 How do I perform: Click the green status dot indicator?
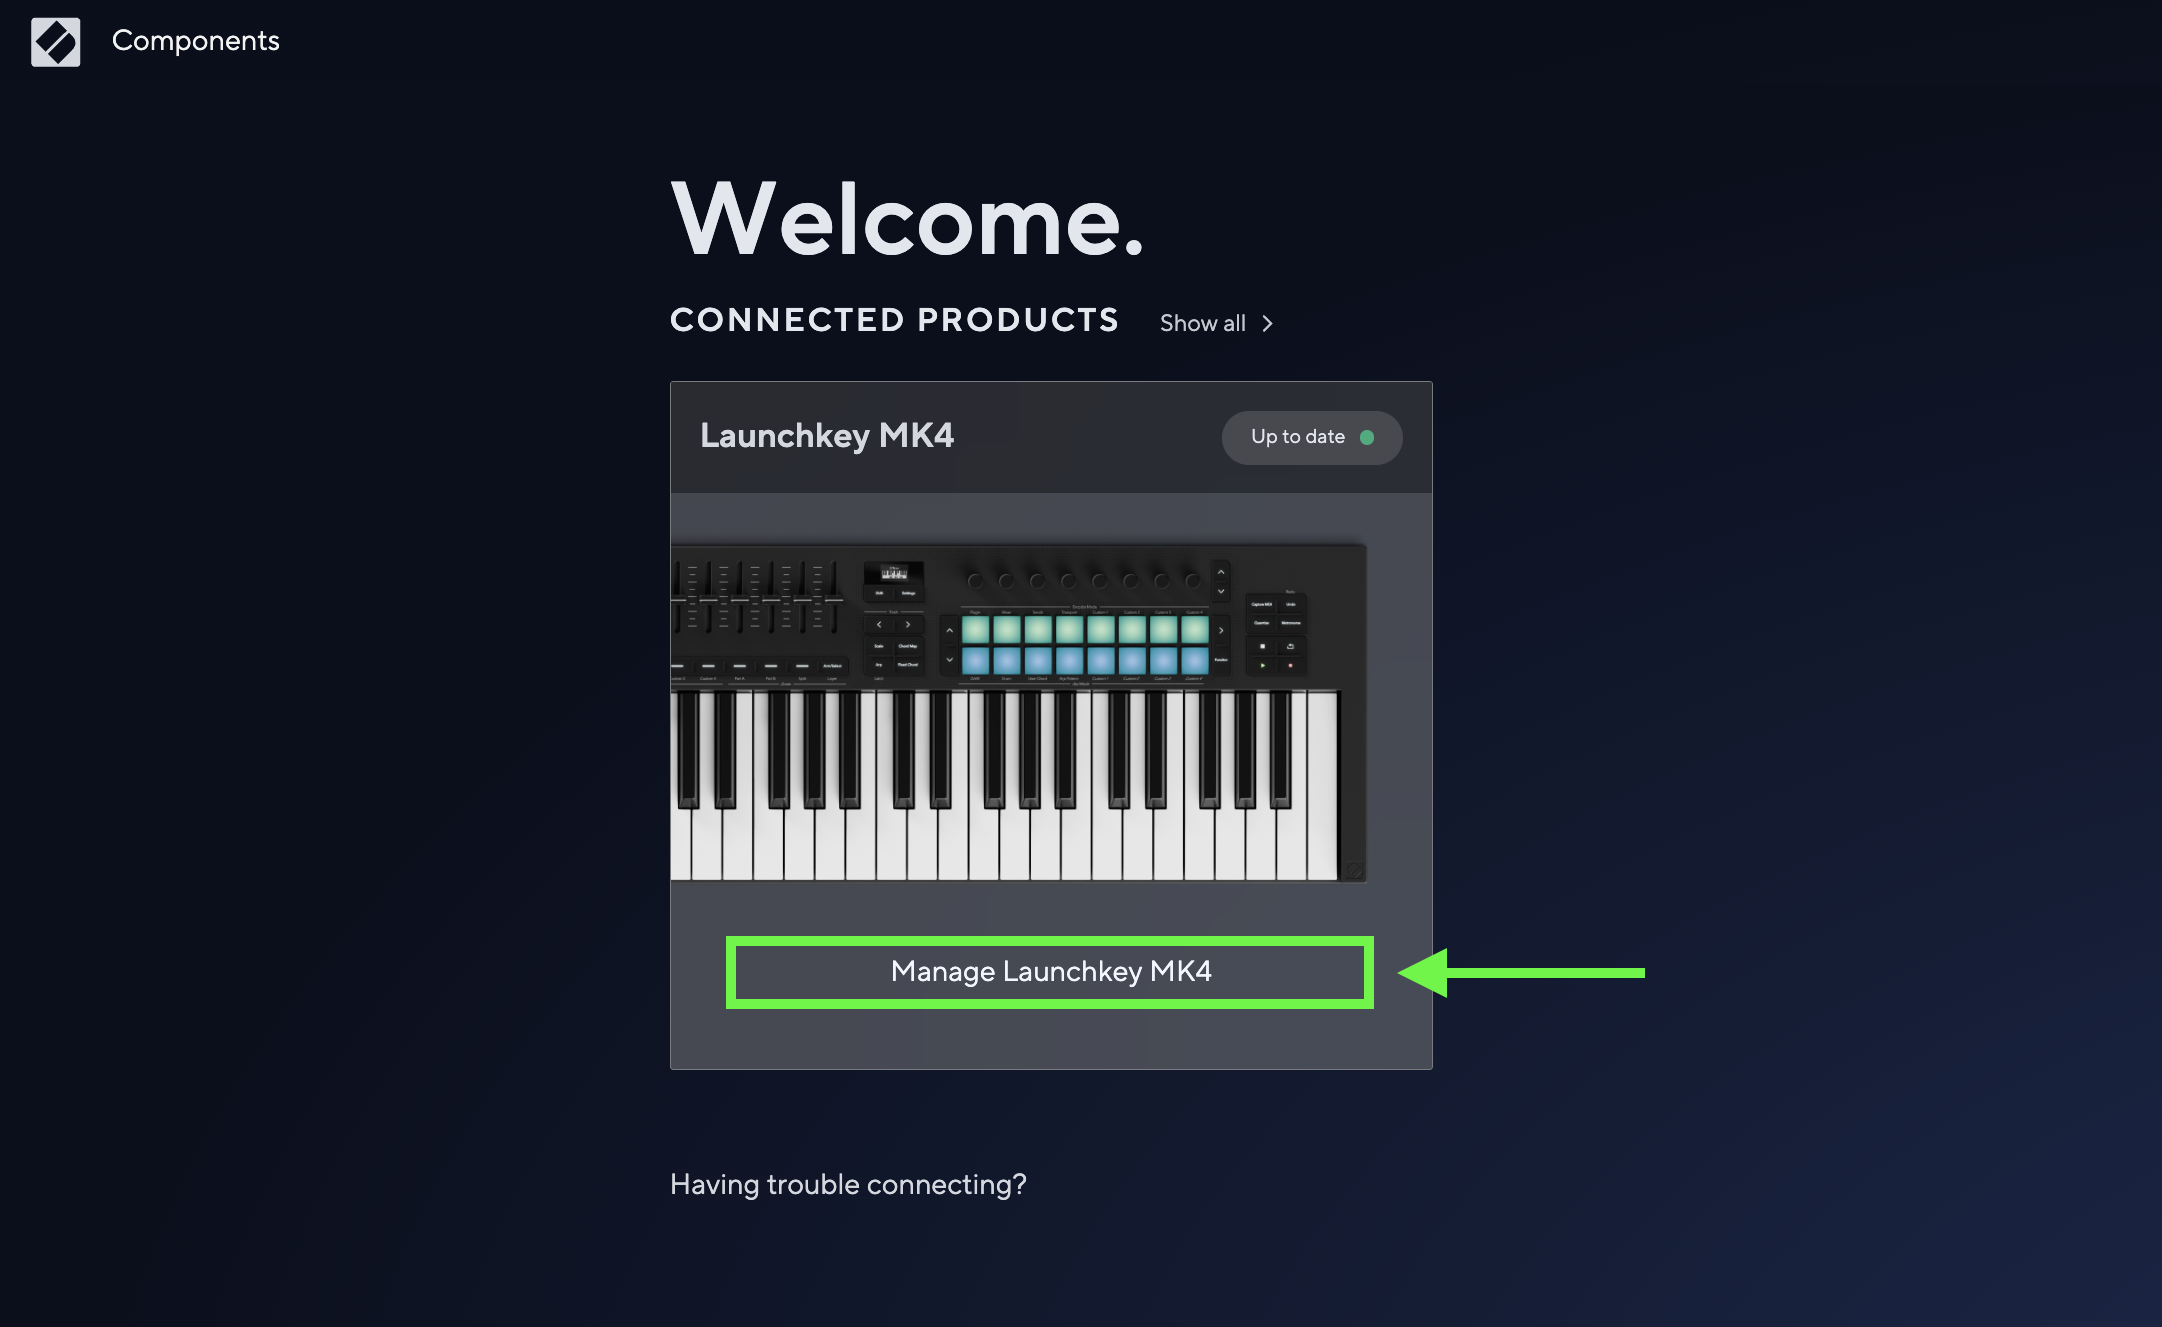tap(1367, 437)
